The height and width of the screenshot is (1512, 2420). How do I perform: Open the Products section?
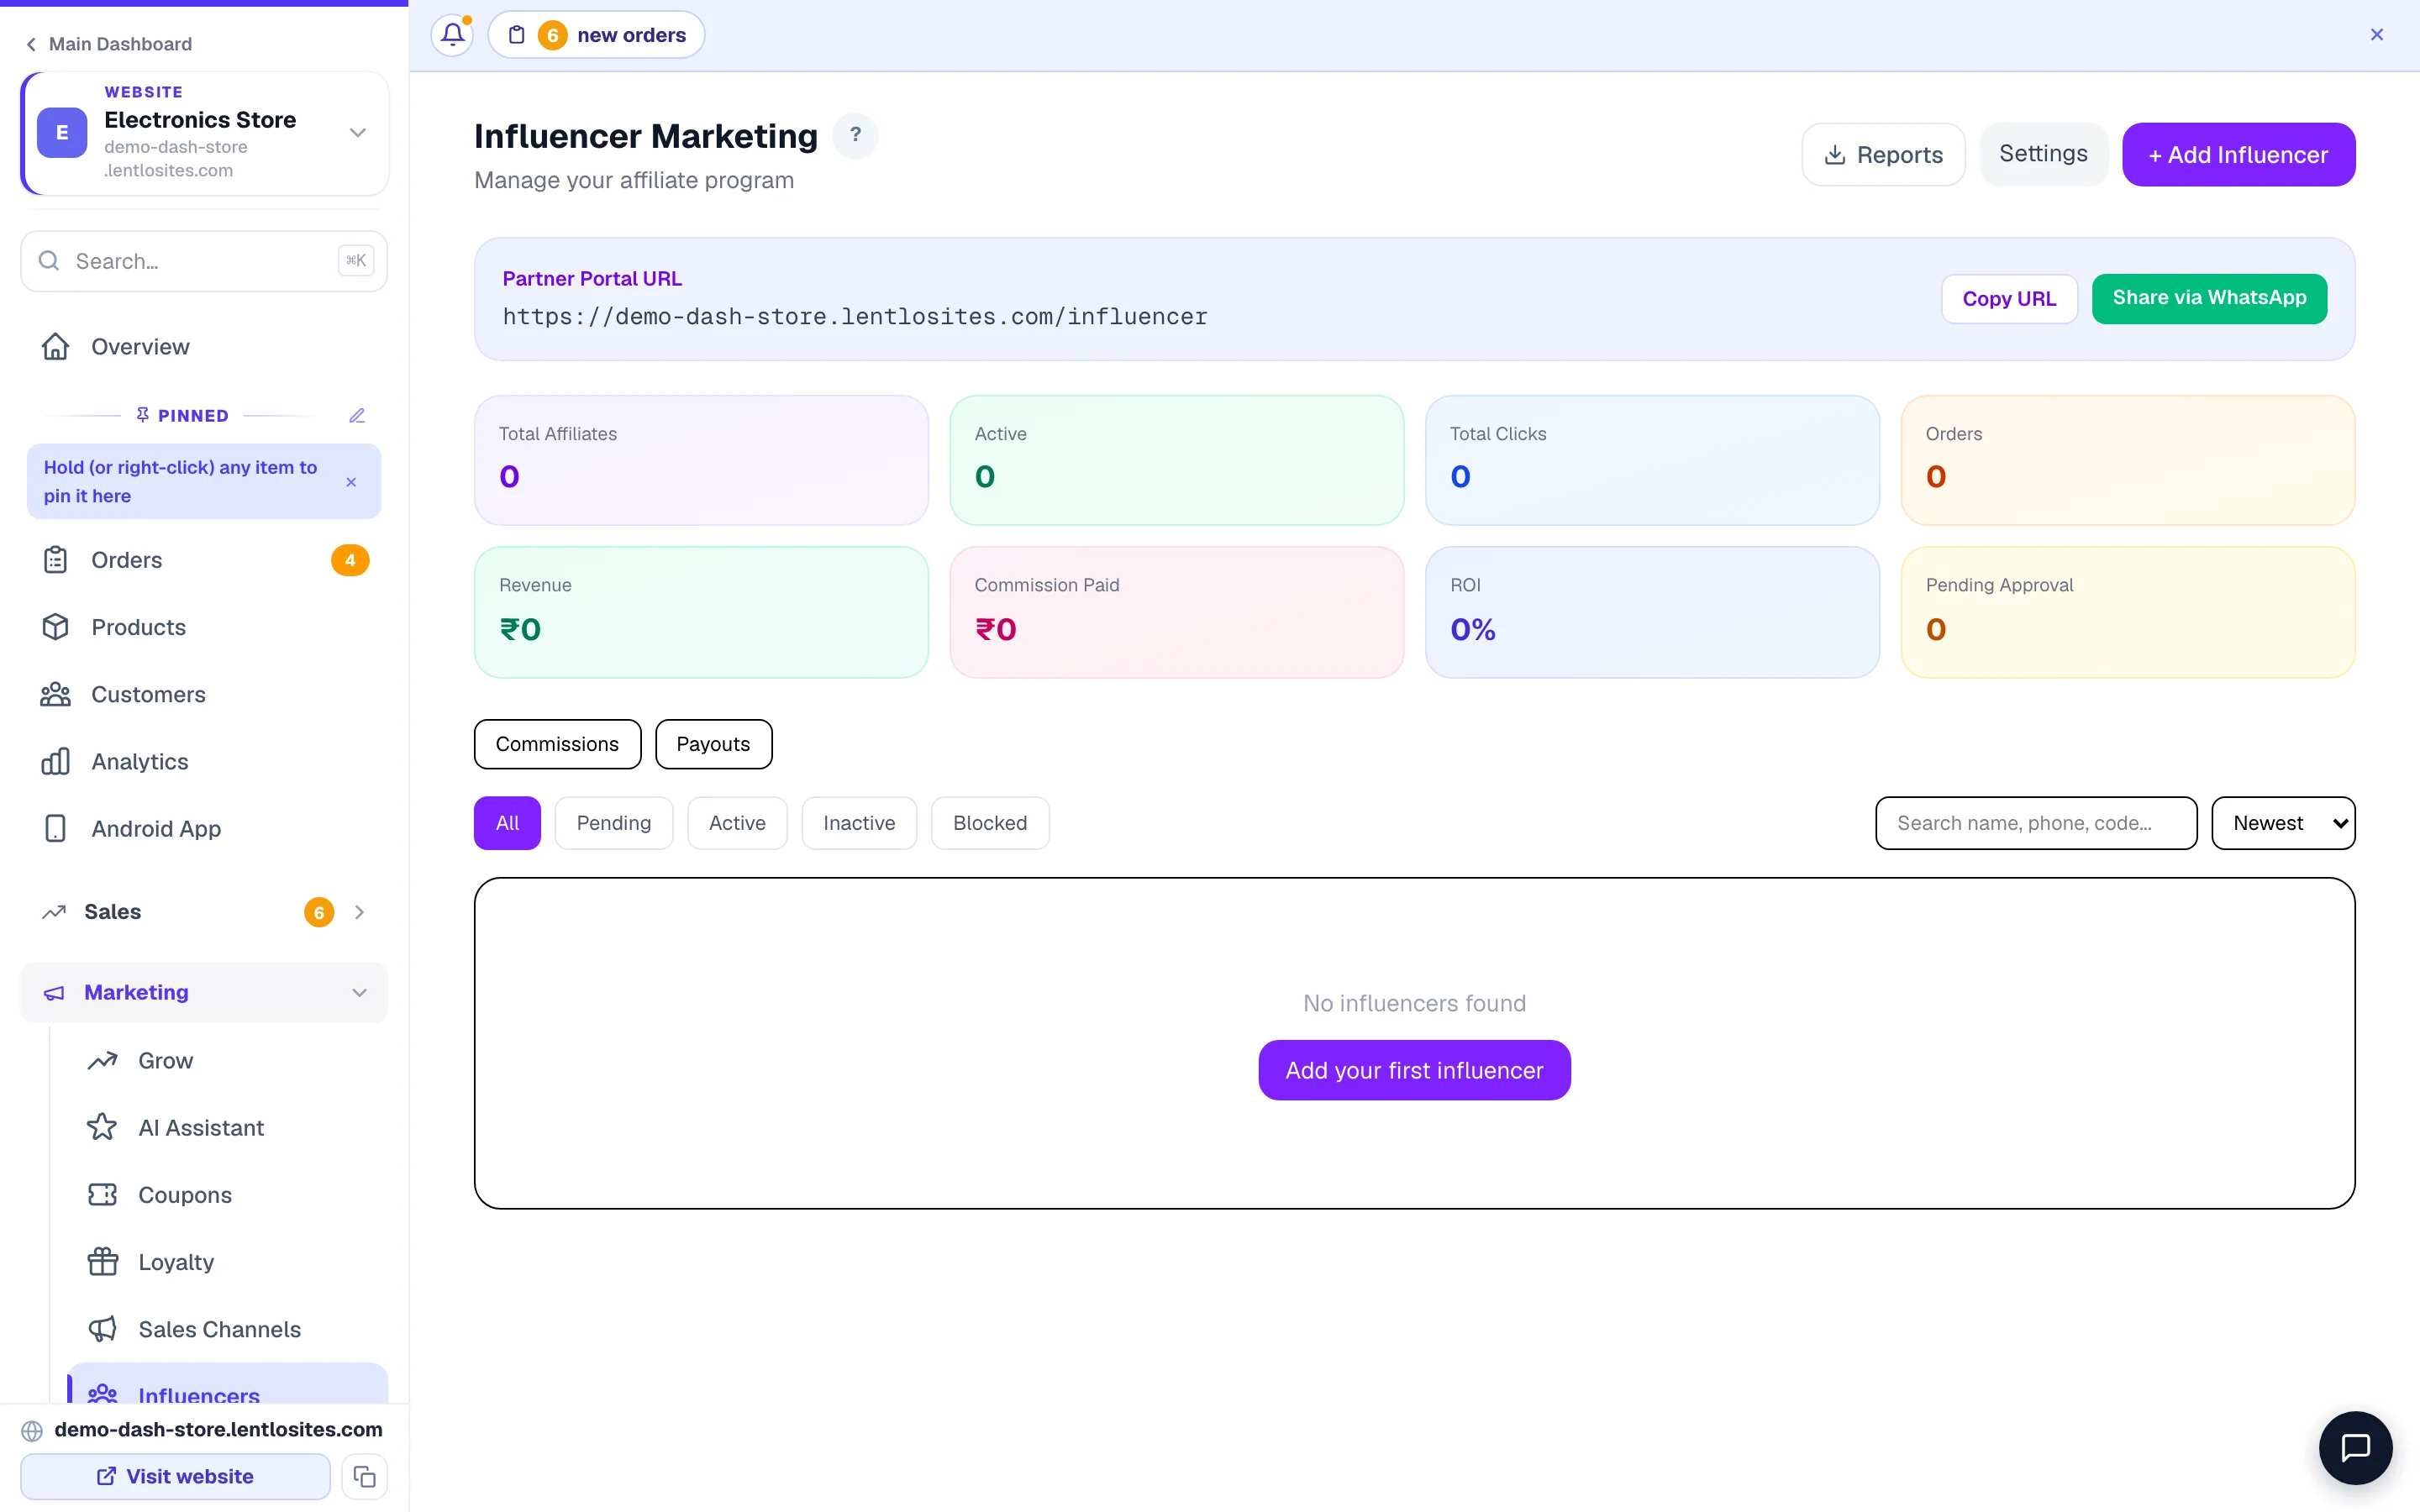pyautogui.click(x=204, y=627)
